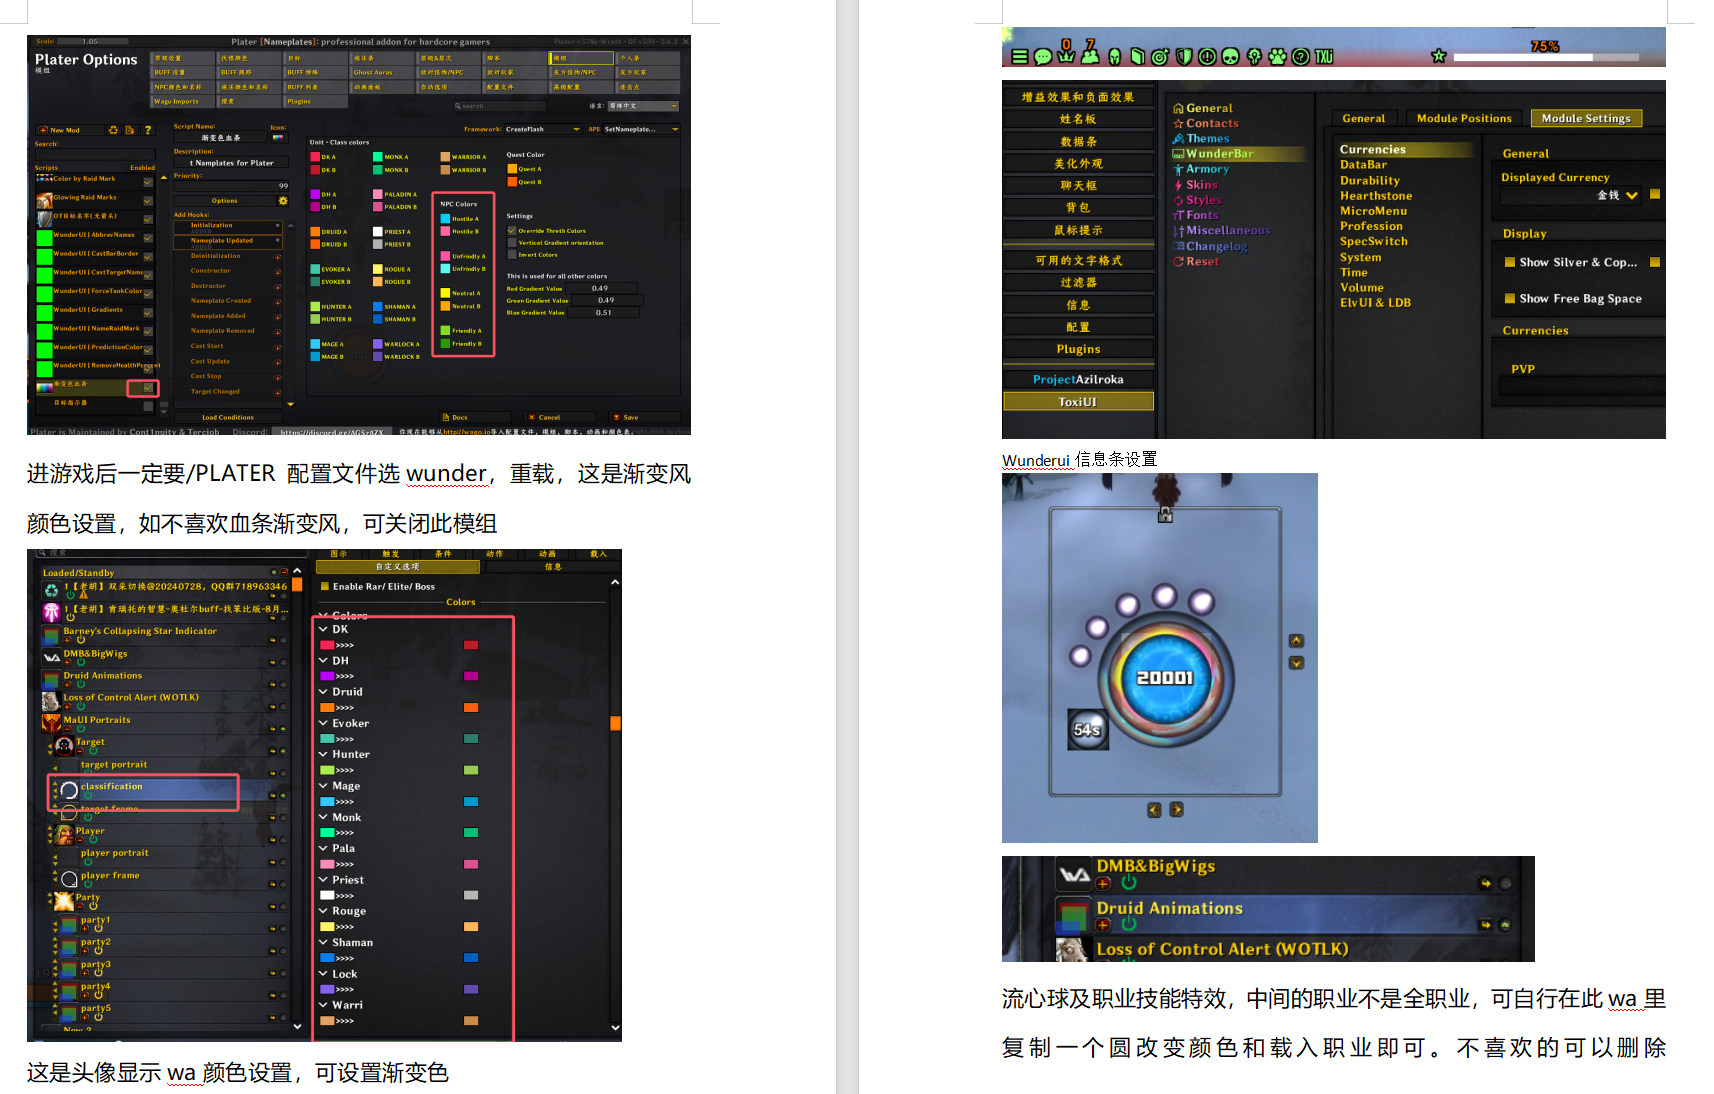
Task: Click the Options gear icon in Plater
Action: [x=283, y=201]
